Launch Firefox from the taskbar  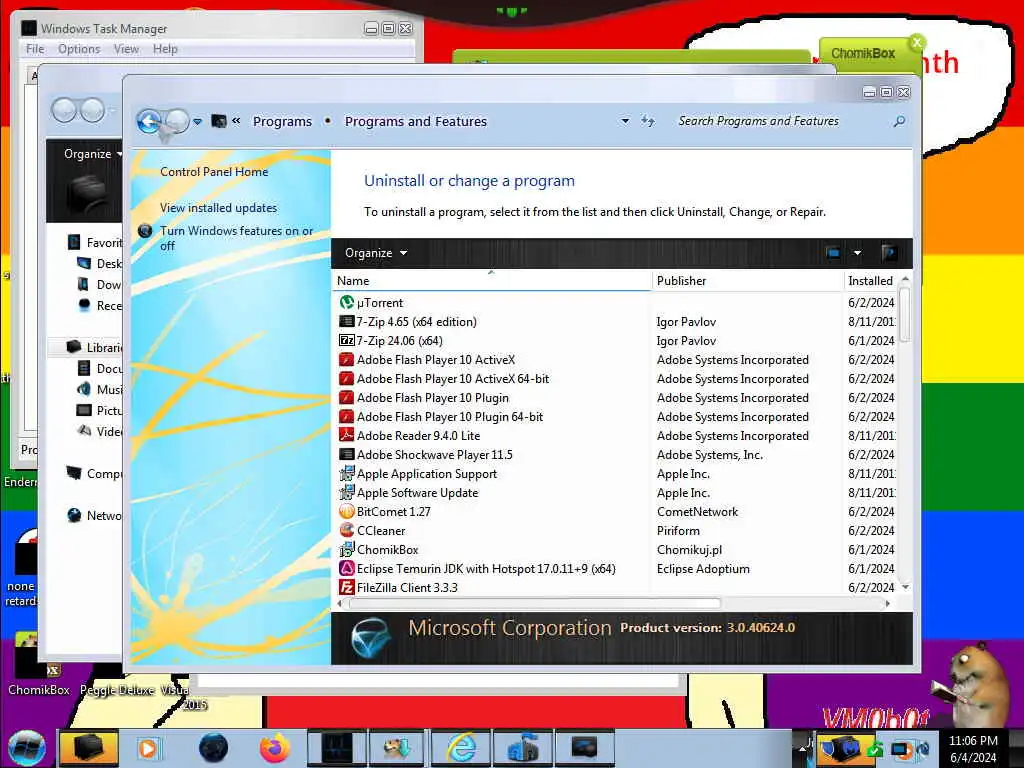274,748
